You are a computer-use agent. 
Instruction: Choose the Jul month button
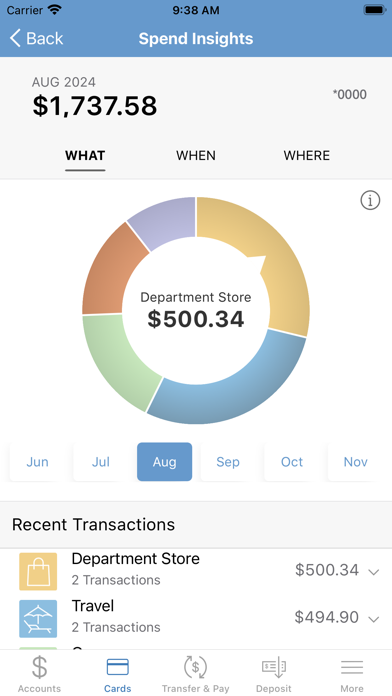[x=101, y=462]
